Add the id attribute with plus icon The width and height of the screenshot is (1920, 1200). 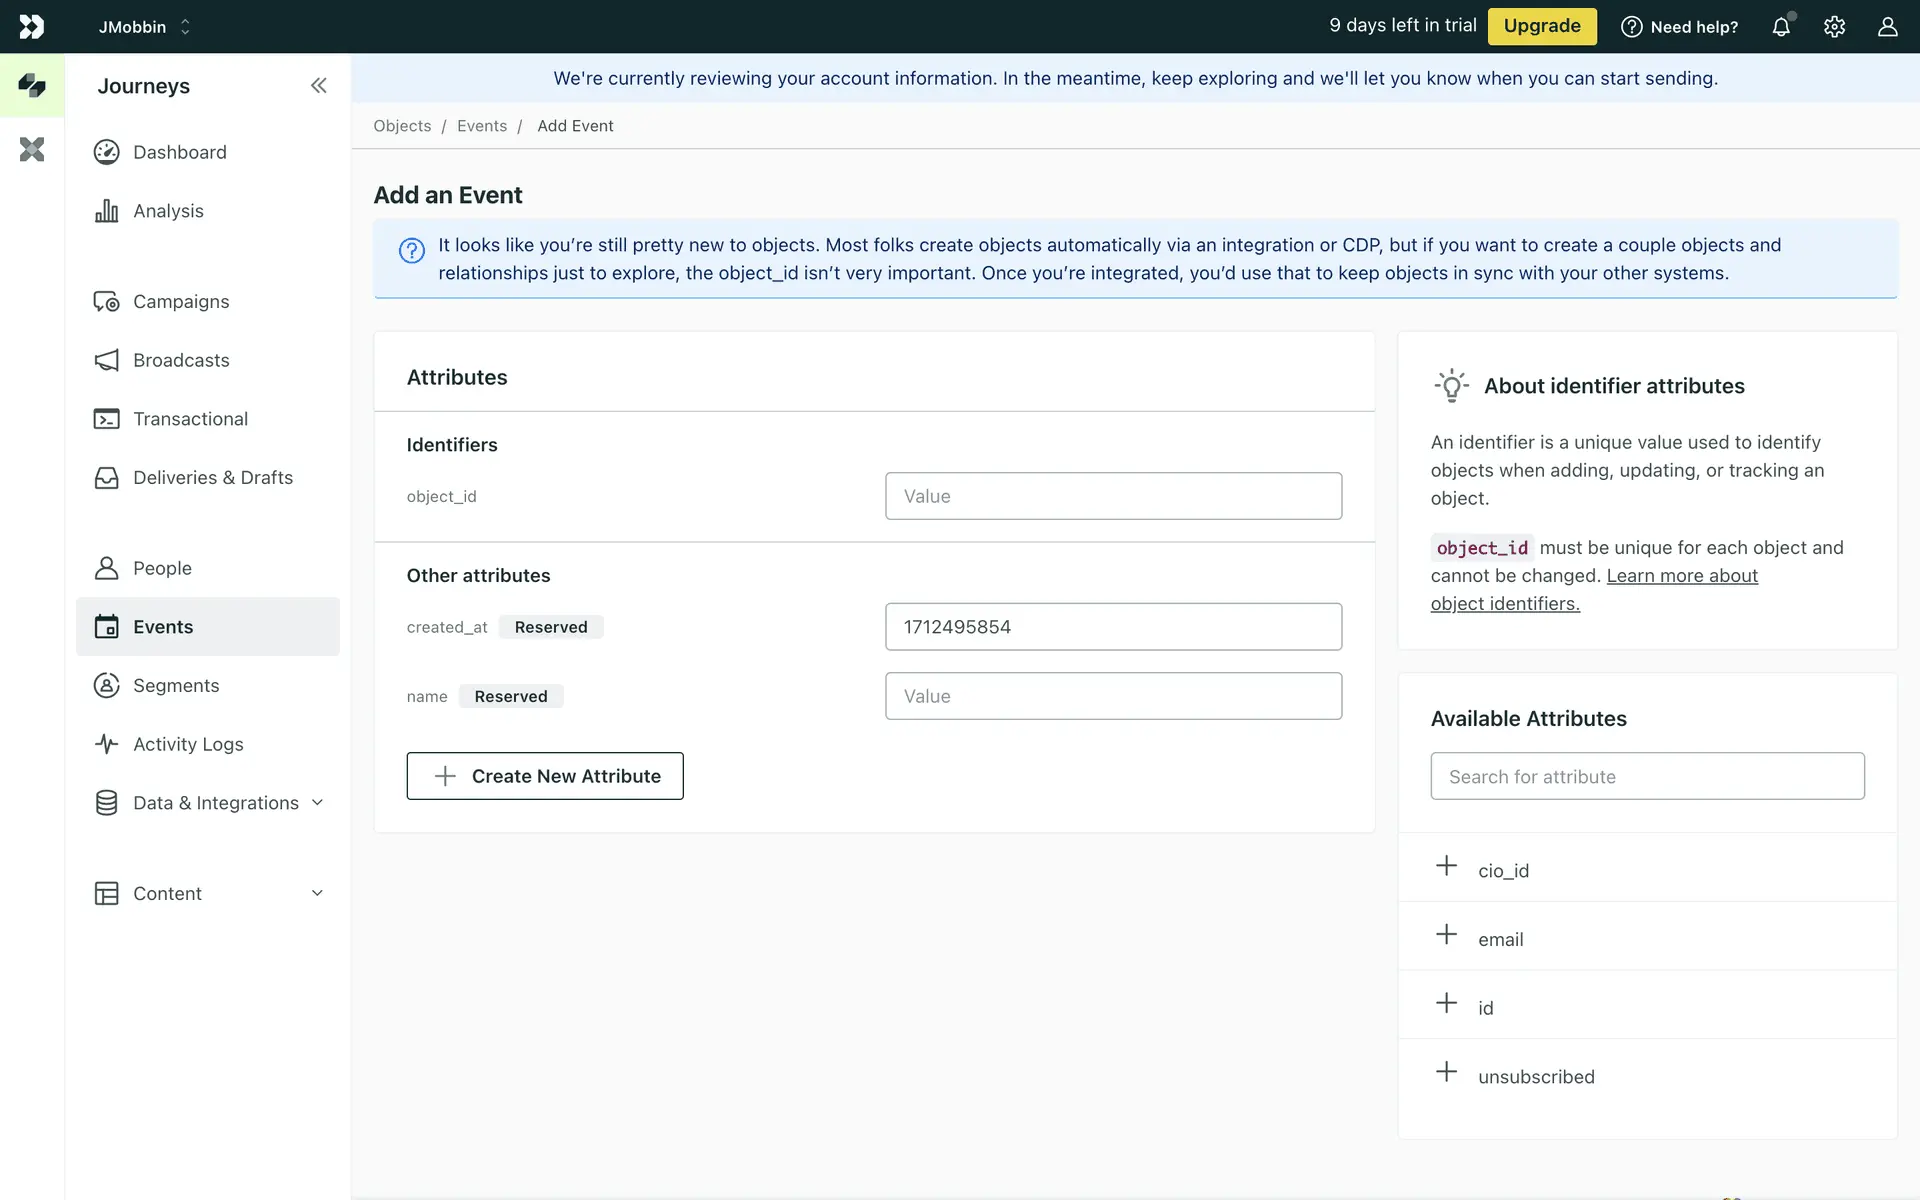(1446, 1003)
